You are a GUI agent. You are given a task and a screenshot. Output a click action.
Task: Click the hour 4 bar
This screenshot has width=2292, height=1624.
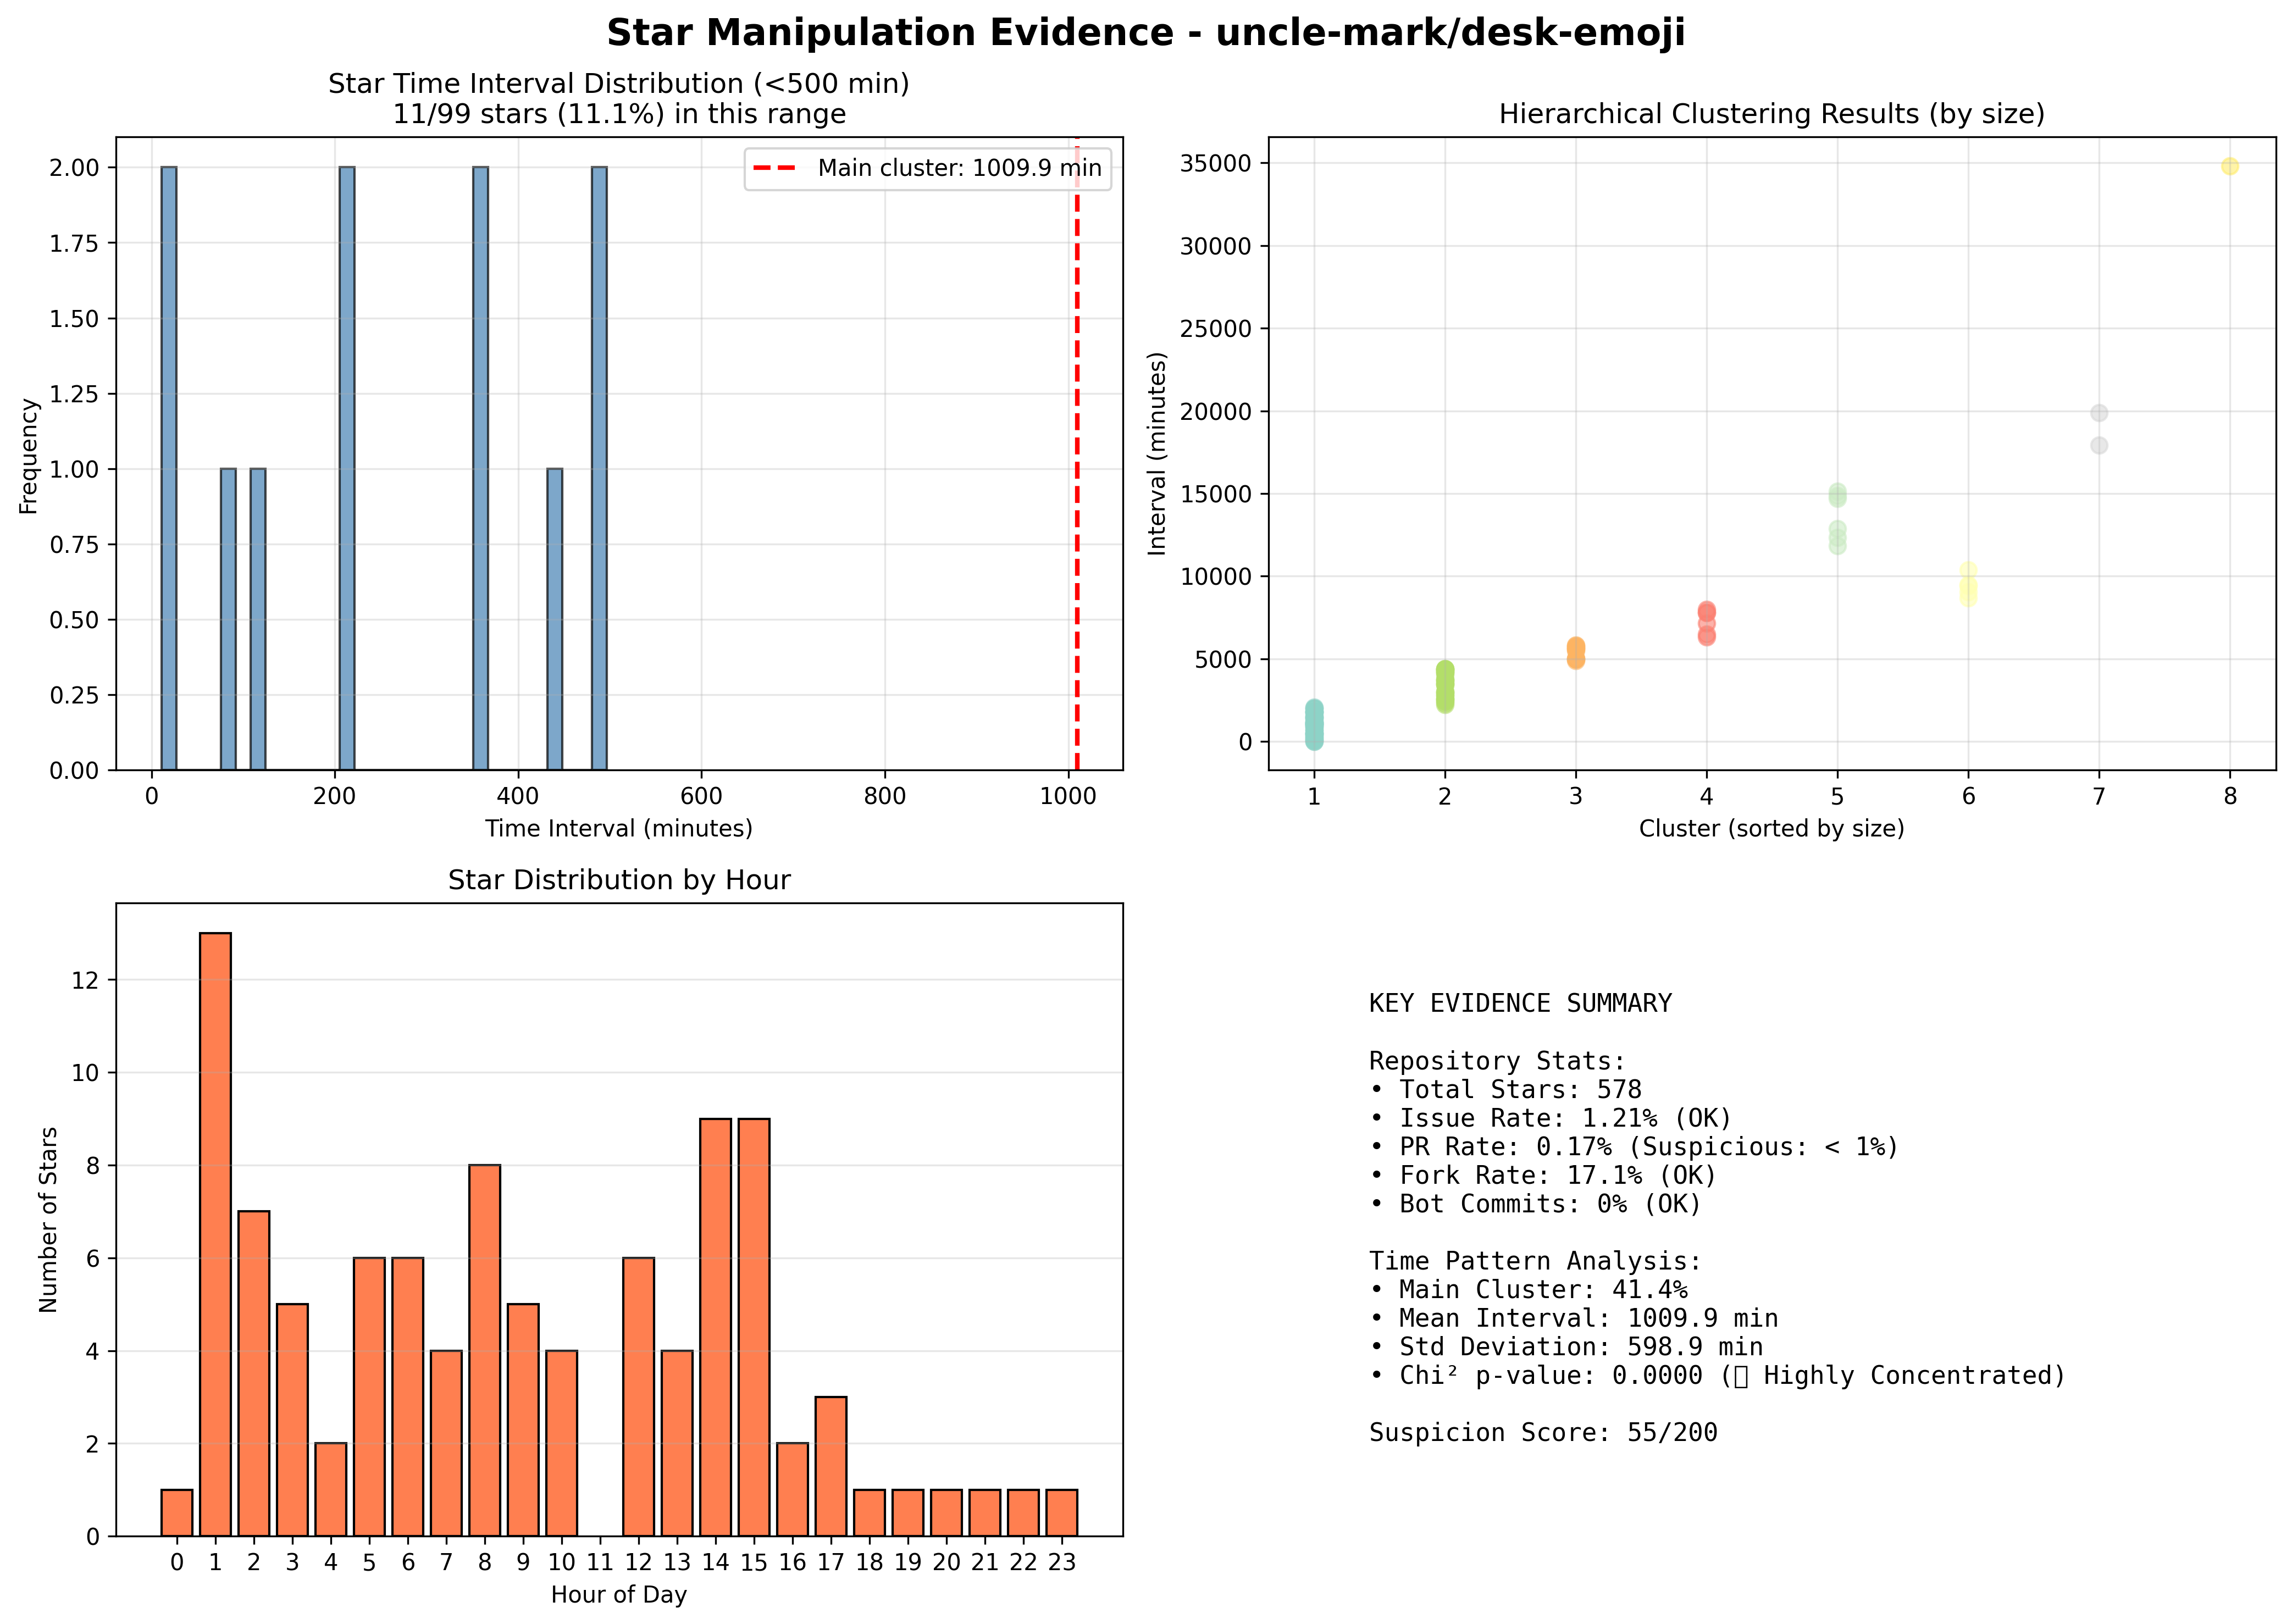coord(331,1490)
